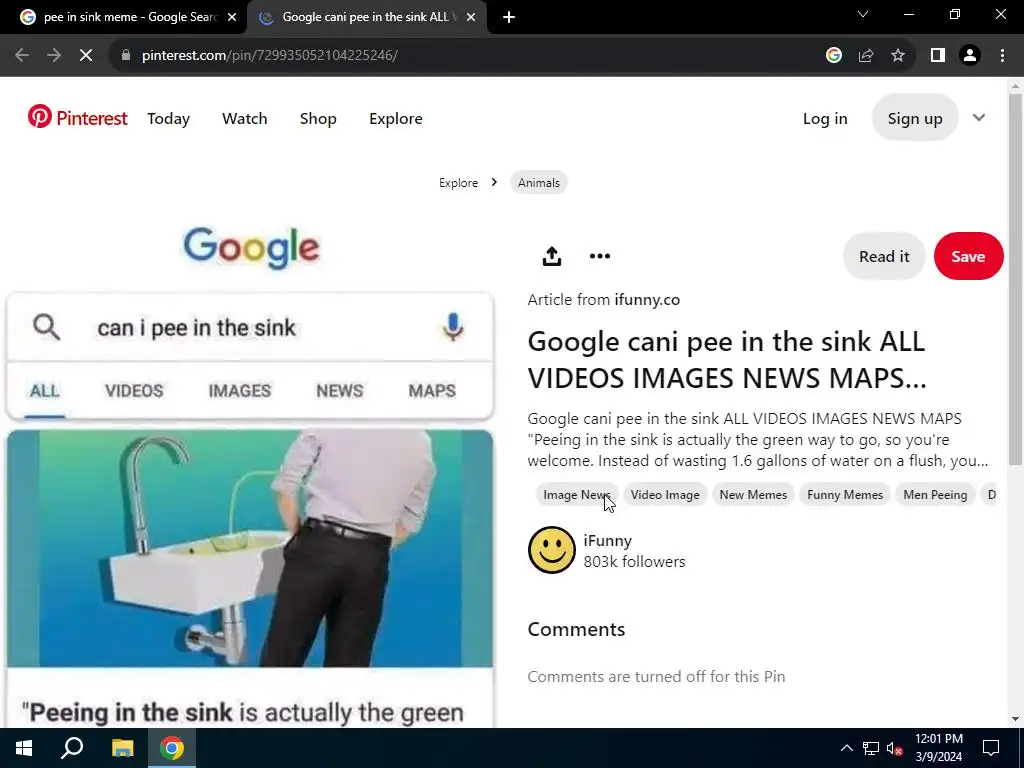Viewport: 1024px width, 768px height.
Task: Click the taskbar clock and date
Action: click(x=938, y=748)
